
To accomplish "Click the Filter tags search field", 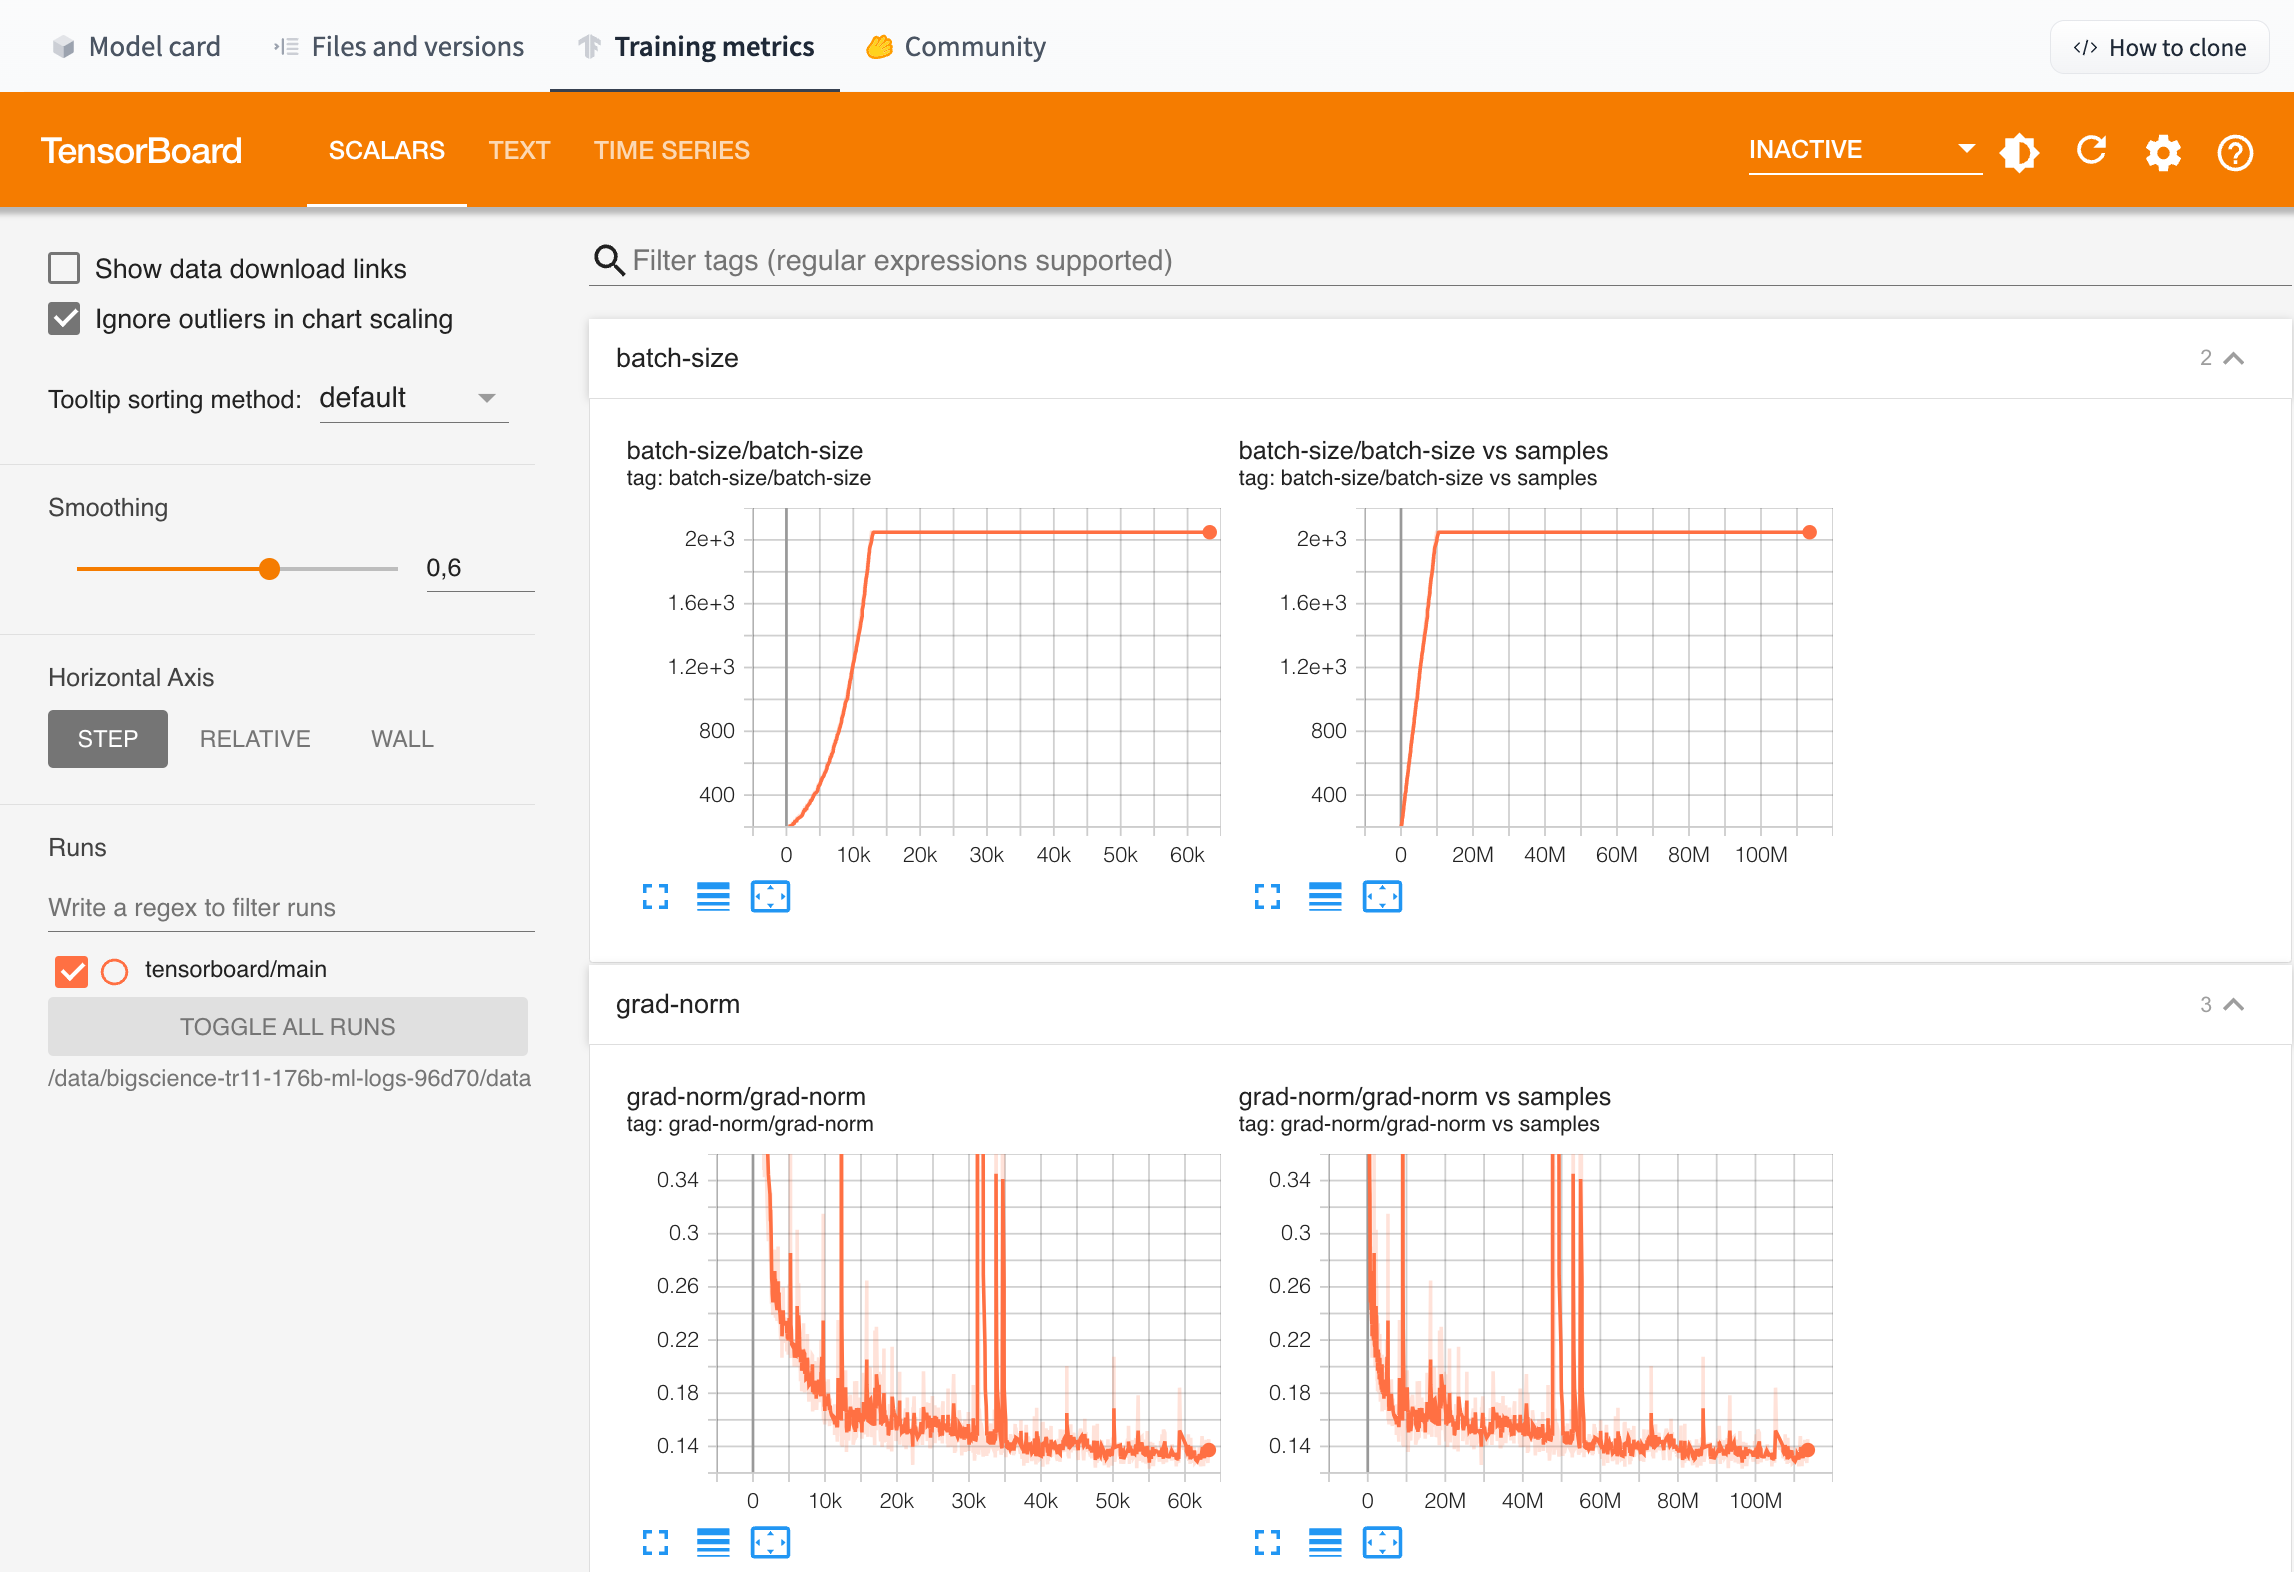I will tap(902, 260).
